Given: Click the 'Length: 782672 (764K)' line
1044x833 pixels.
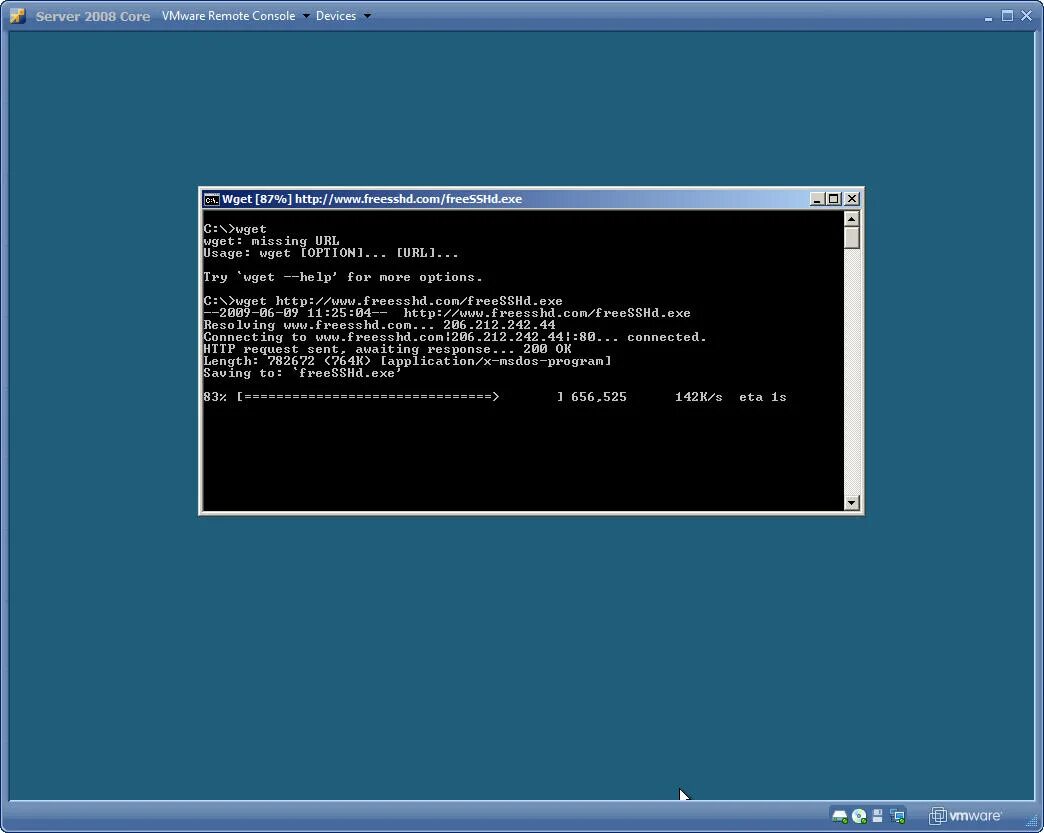Looking at the screenshot, I should 407,361.
